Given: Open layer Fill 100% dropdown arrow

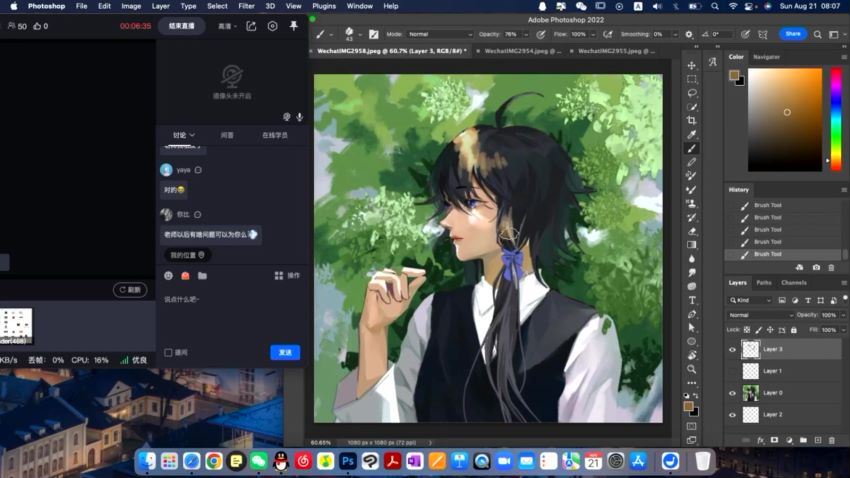Looking at the screenshot, I should coord(843,330).
